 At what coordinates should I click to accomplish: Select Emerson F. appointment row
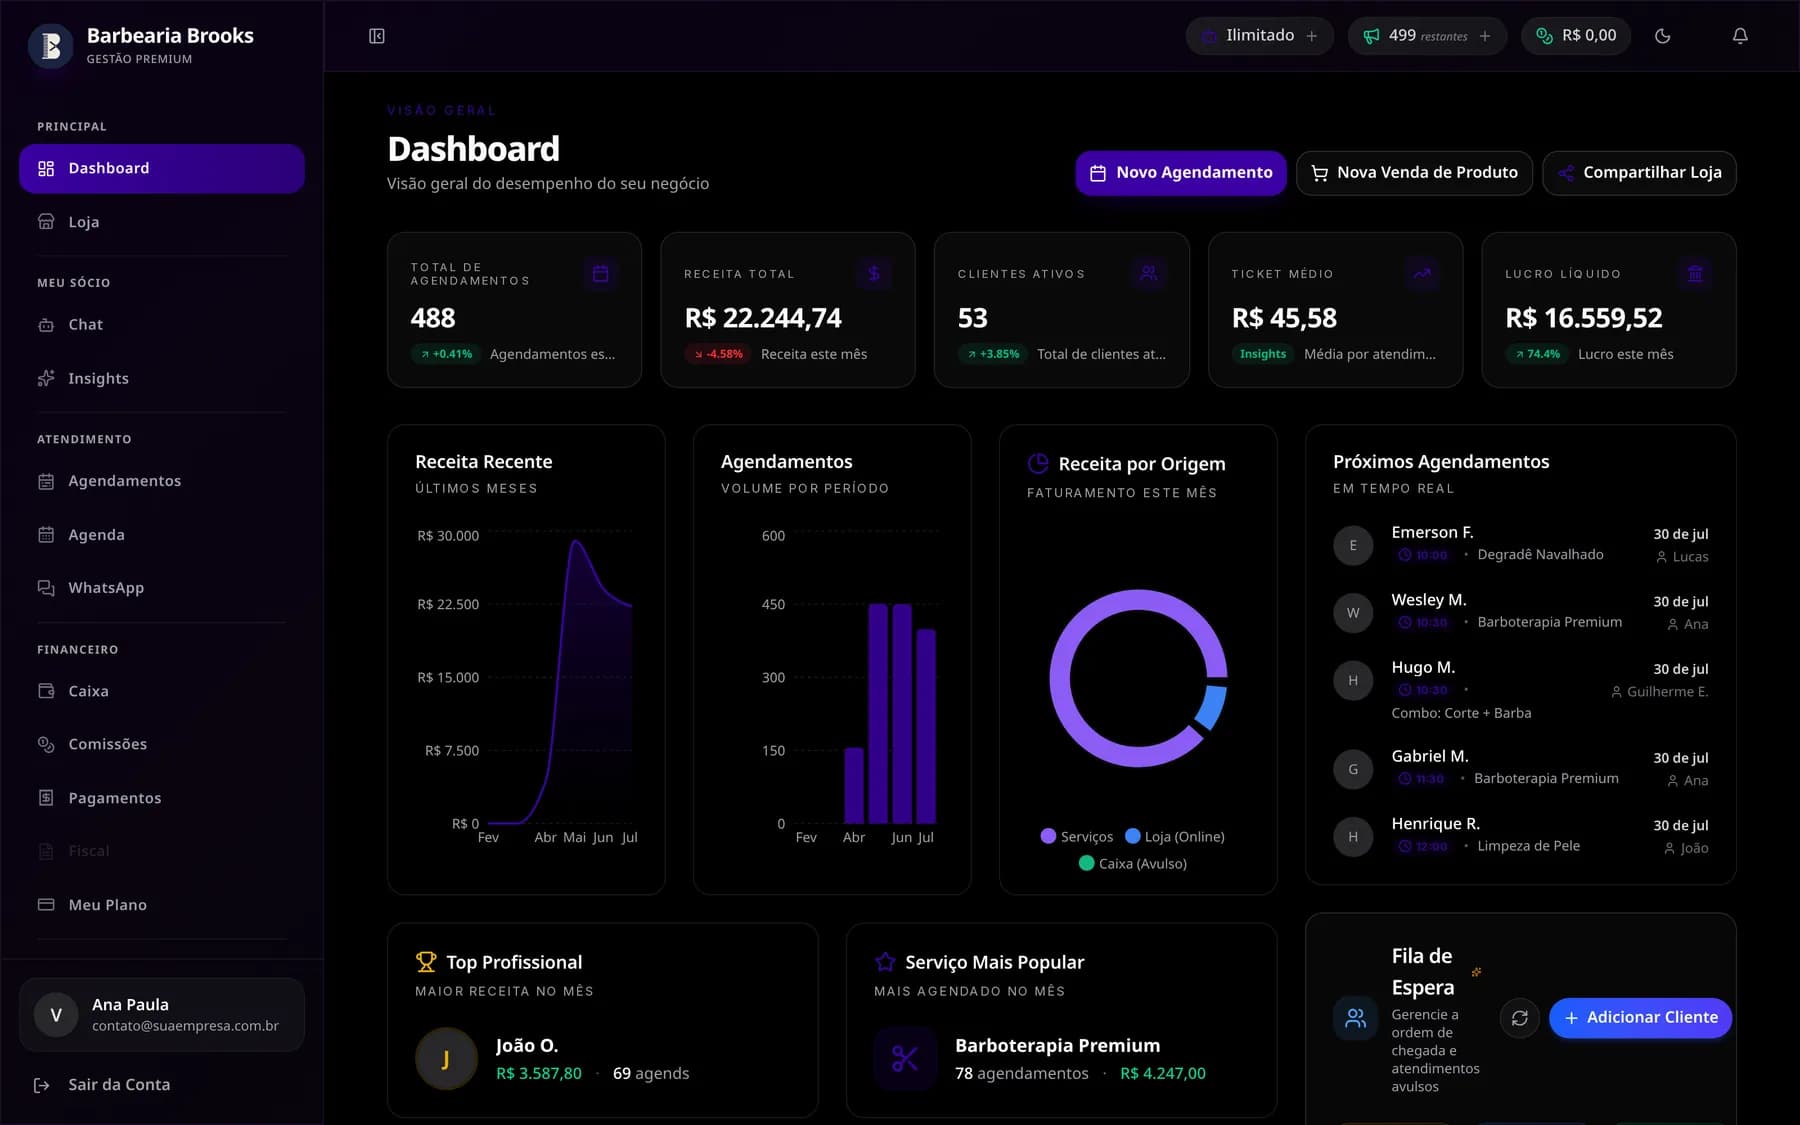pos(1521,545)
